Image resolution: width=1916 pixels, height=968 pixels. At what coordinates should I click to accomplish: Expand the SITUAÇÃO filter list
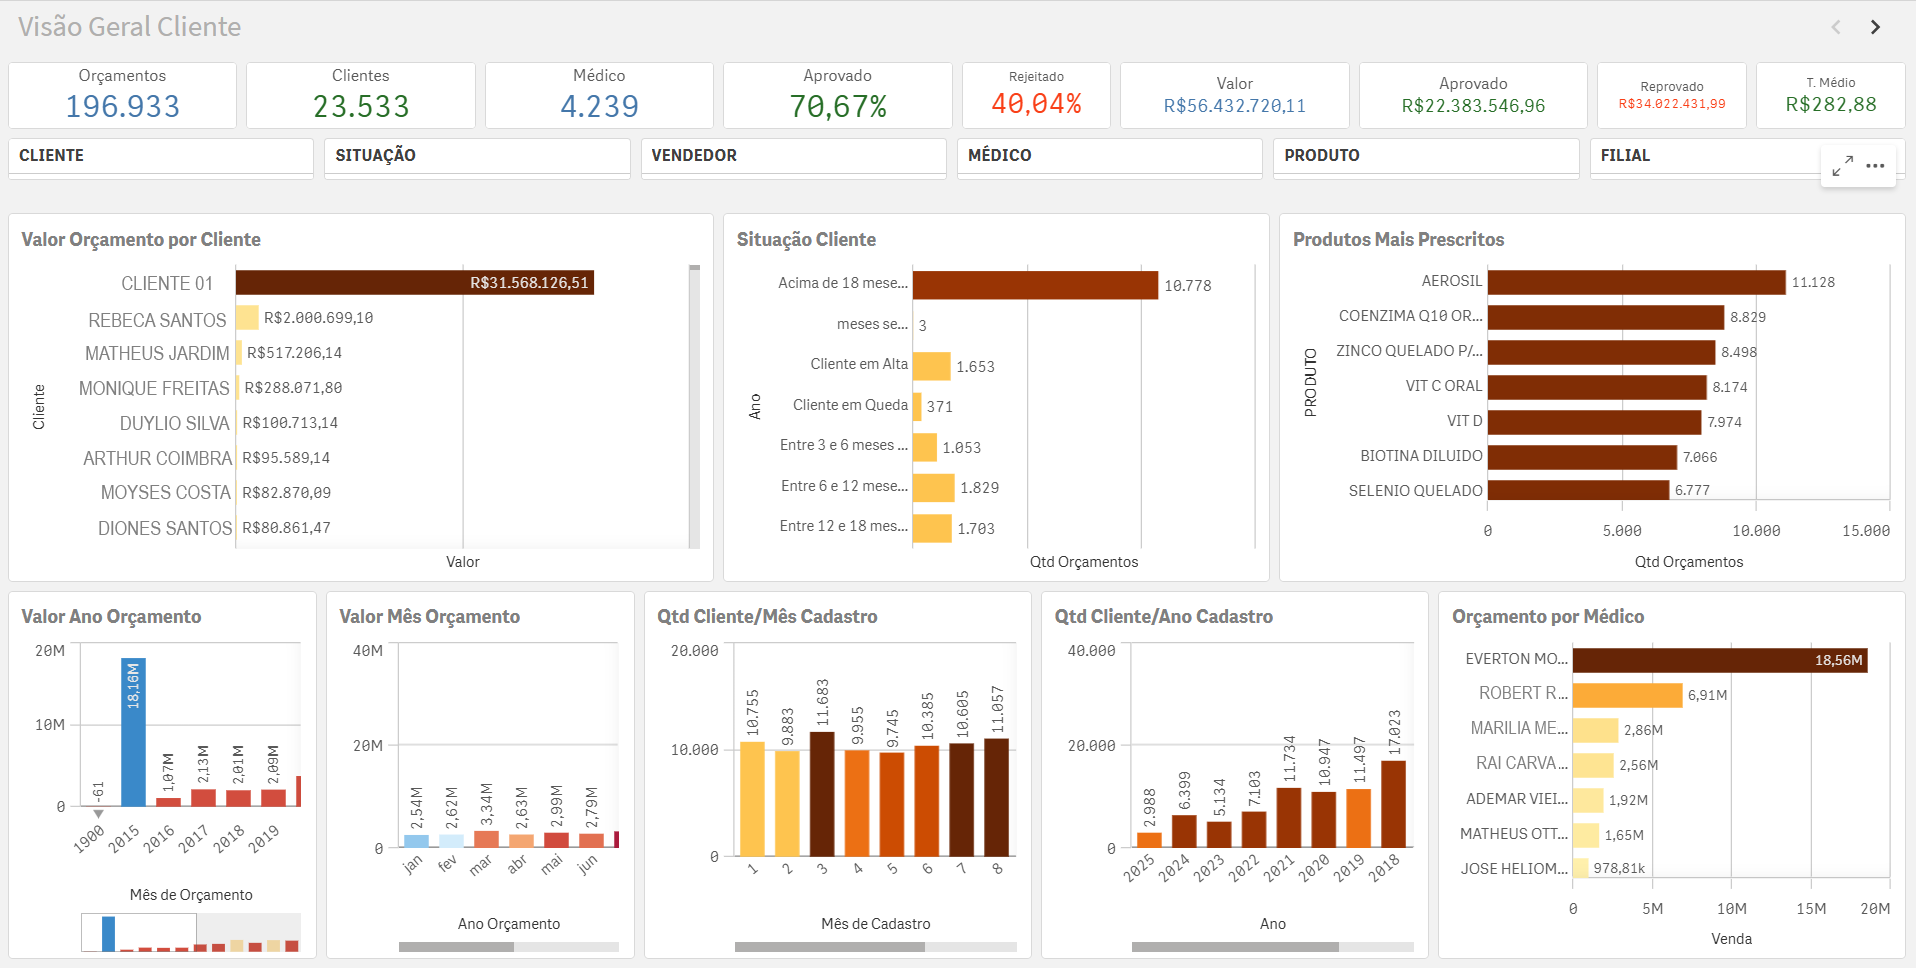[x=476, y=156]
